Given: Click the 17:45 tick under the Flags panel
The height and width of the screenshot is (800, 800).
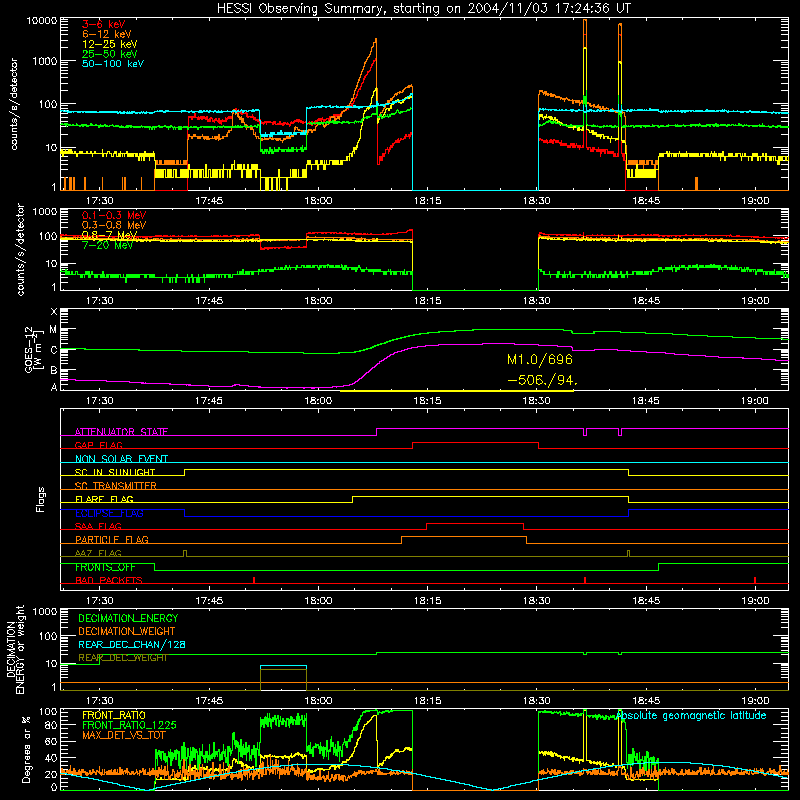Looking at the screenshot, I should pyautogui.click(x=209, y=601).
